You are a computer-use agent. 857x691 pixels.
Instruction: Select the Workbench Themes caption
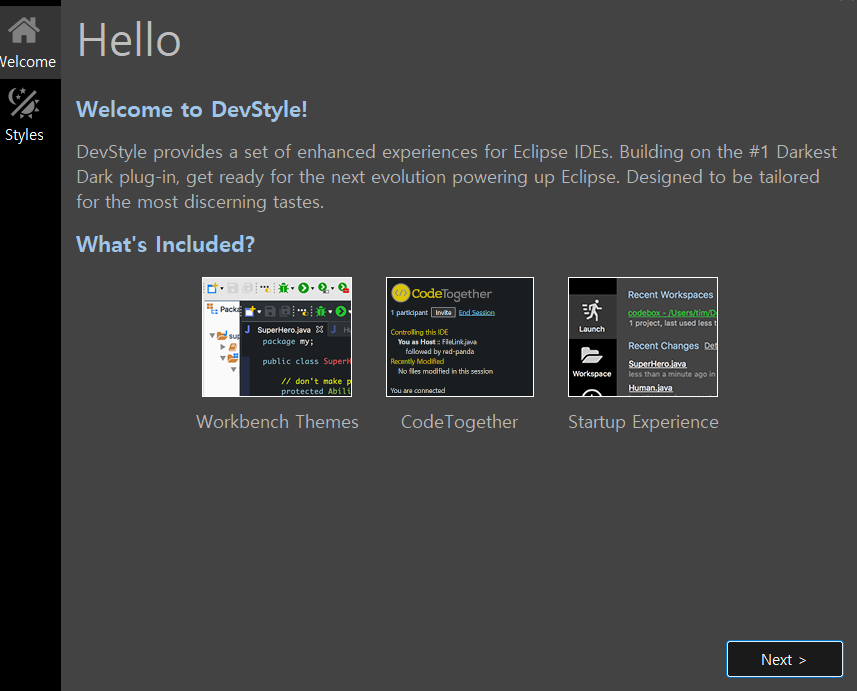pyautogui.click(x=277, y=421)
